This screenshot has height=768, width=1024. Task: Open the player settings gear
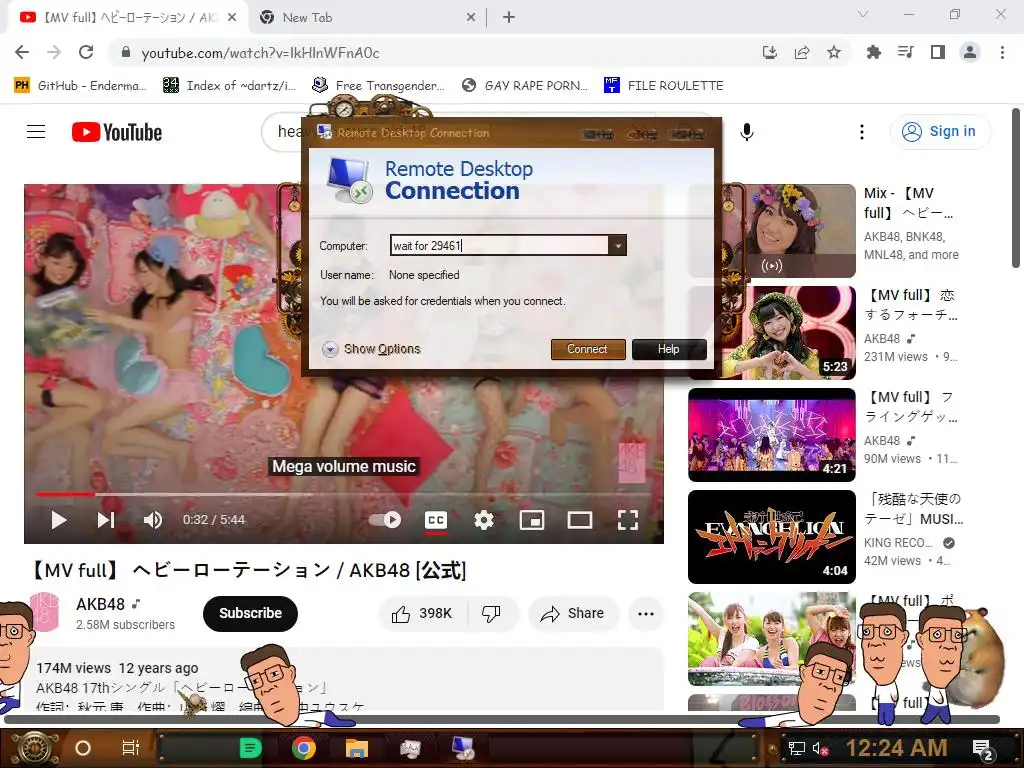(484, 520)
